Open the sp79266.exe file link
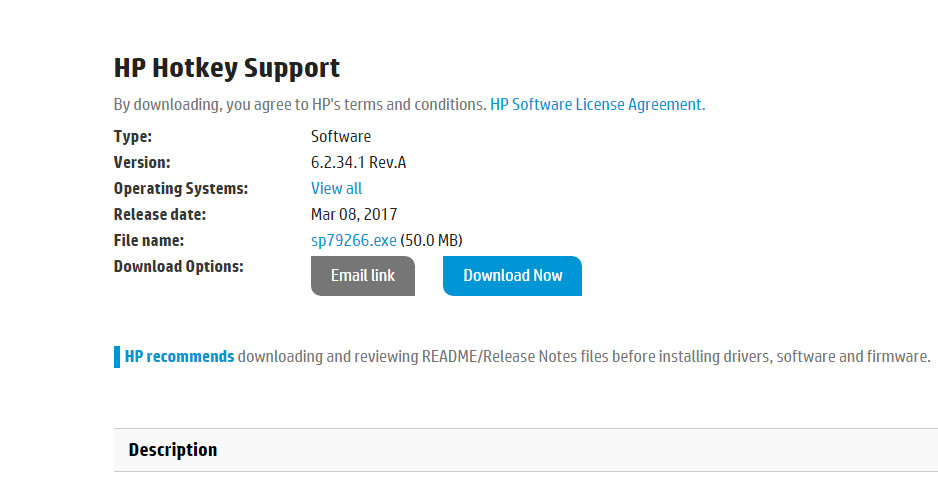The width and height of the screenshot is (938, 498). pyautogui.click(x=354, y=241)
